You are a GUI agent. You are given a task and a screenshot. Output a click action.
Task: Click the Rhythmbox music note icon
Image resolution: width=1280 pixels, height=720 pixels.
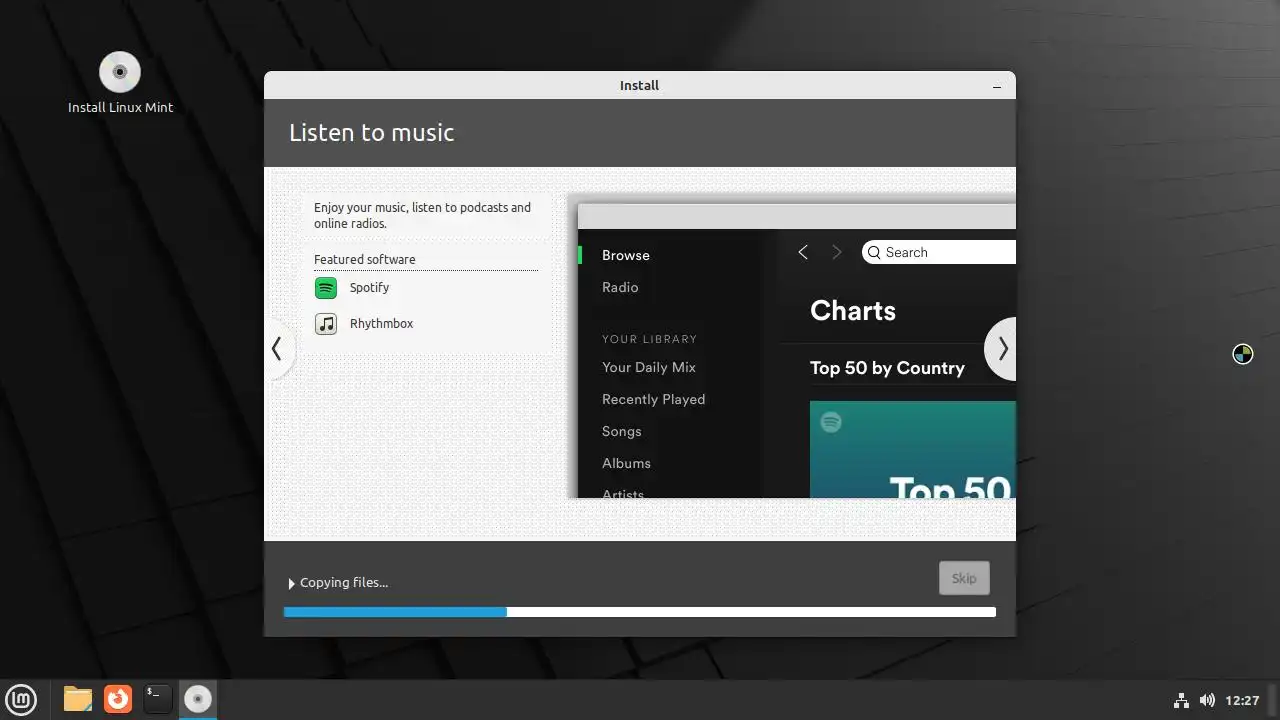tap(326, 324)
